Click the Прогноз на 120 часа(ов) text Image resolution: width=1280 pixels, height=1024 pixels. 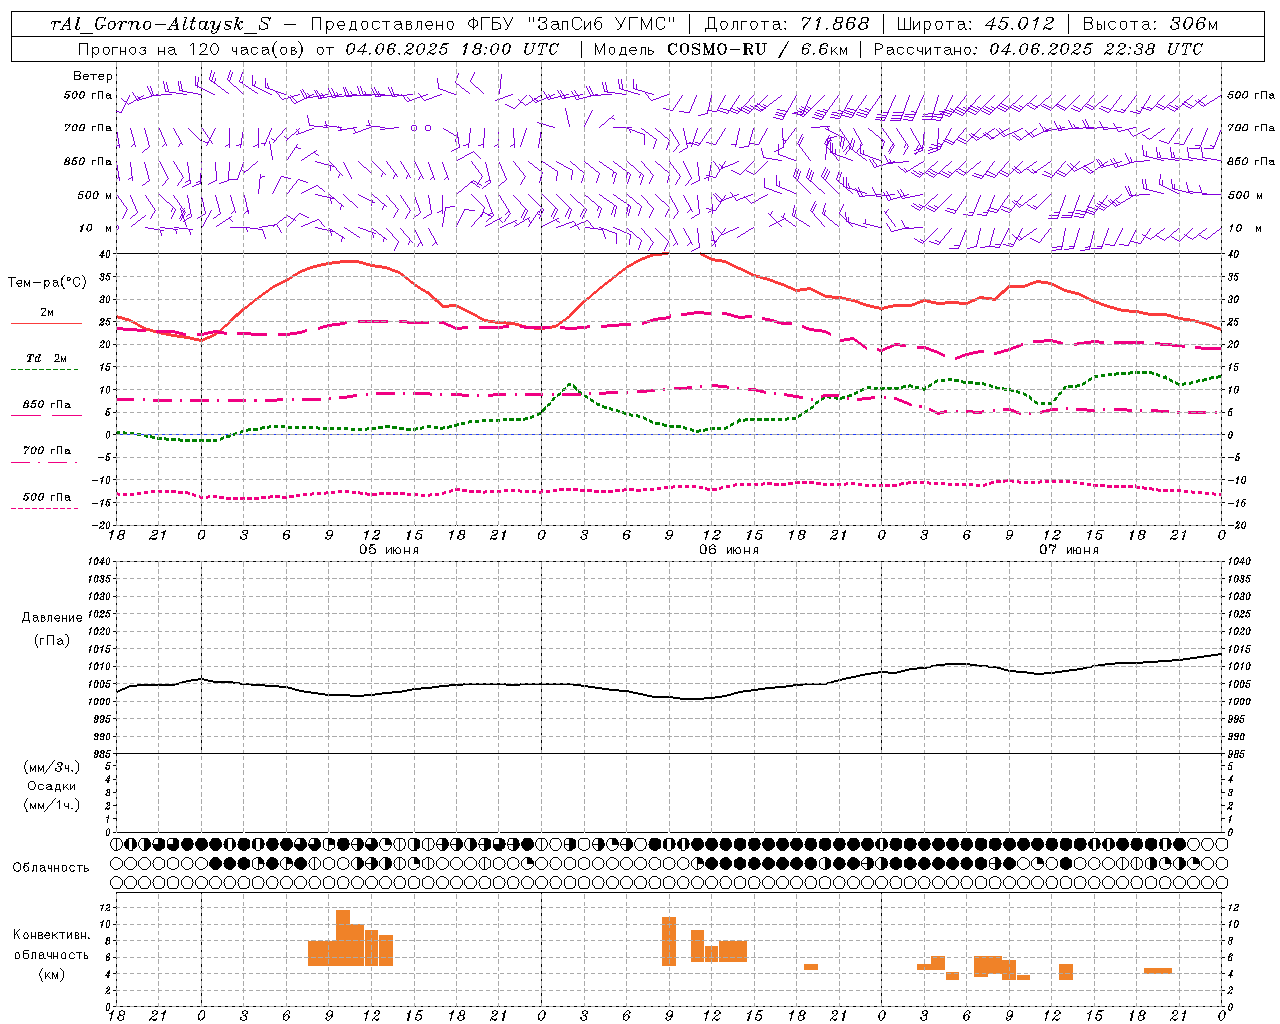(192, 49)
